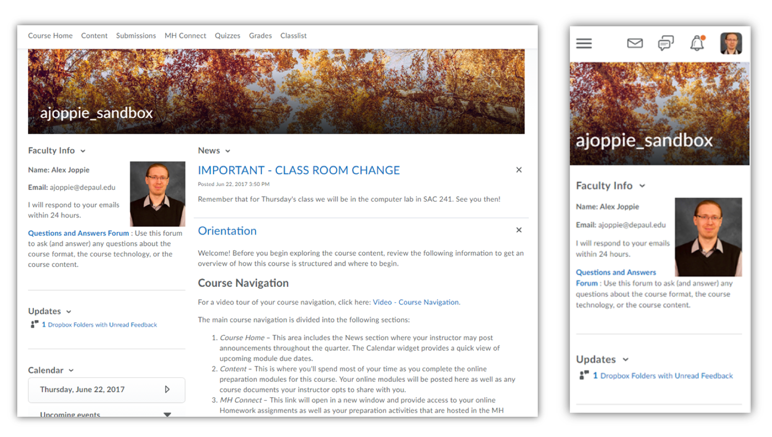Click the next-day arrow beside Thursday, June 22, 2017
772x437 pixels.
point(167,389)
